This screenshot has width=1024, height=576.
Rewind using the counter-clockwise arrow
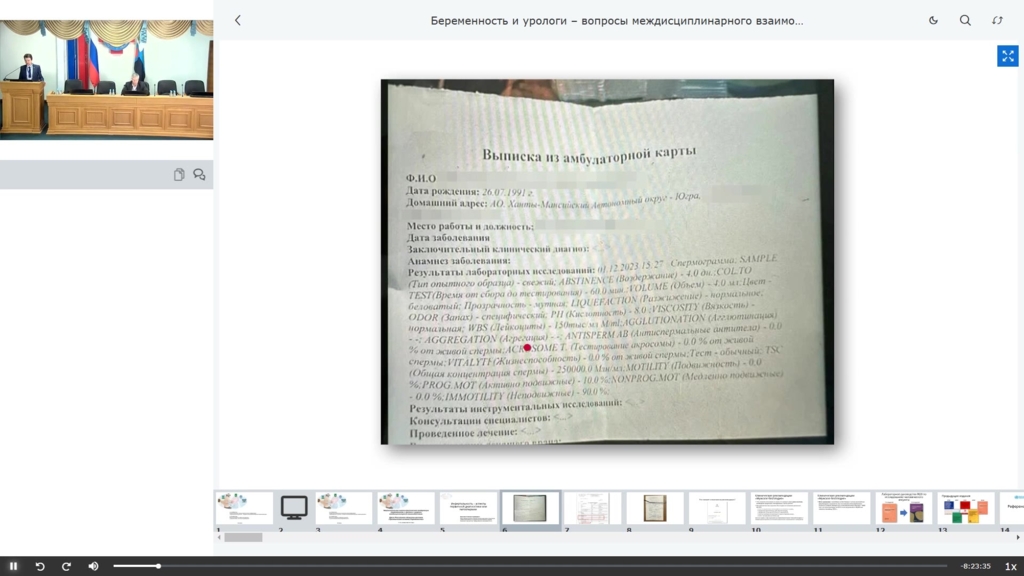[40, 566]
